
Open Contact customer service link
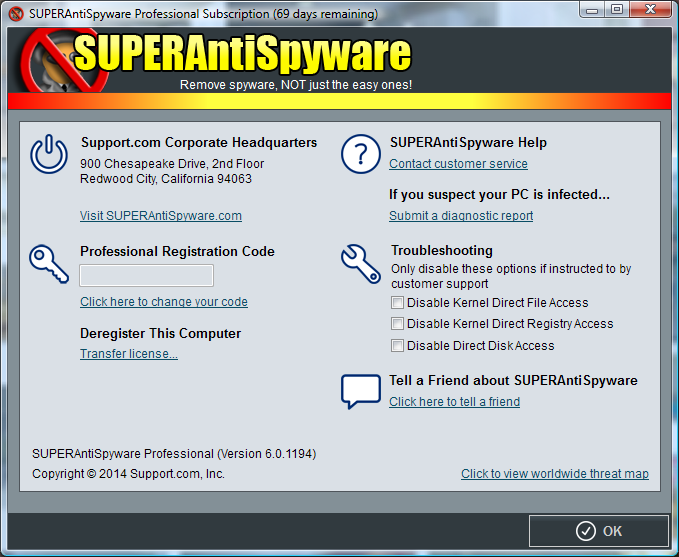(458, 164)
